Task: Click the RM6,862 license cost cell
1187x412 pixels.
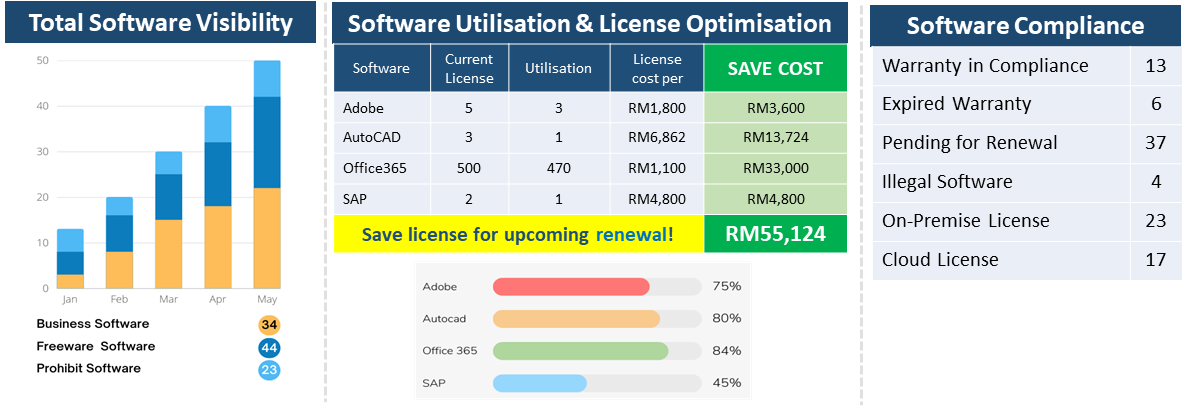Action: 657,138
